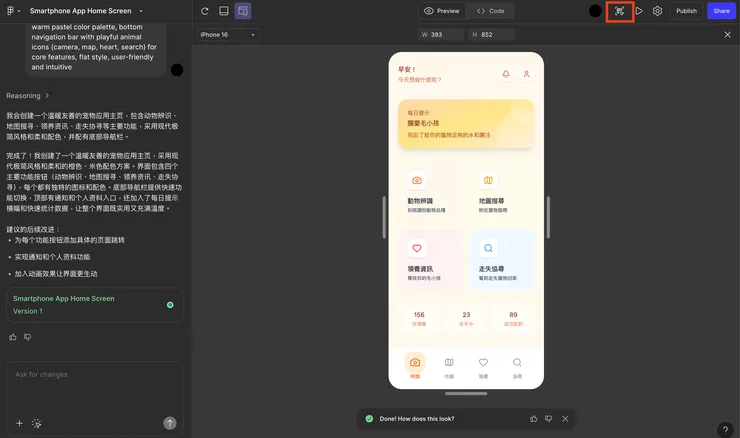Toggle the highlighted side panel layout icon

click(243, 11)
